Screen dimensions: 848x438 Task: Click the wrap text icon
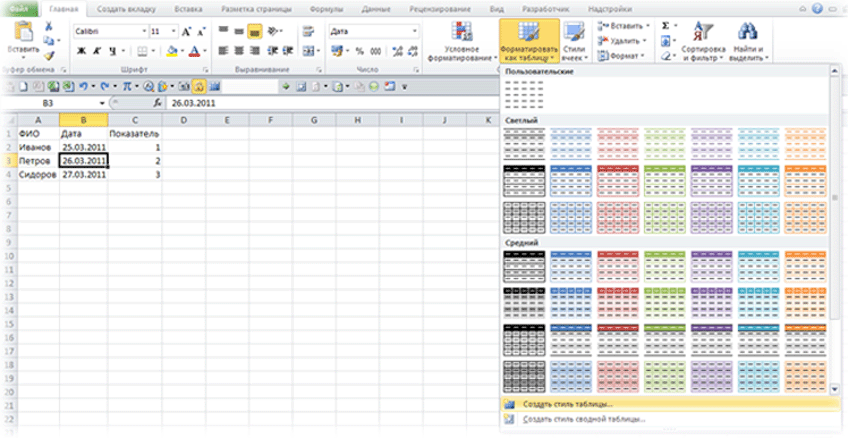pos(308,32)
